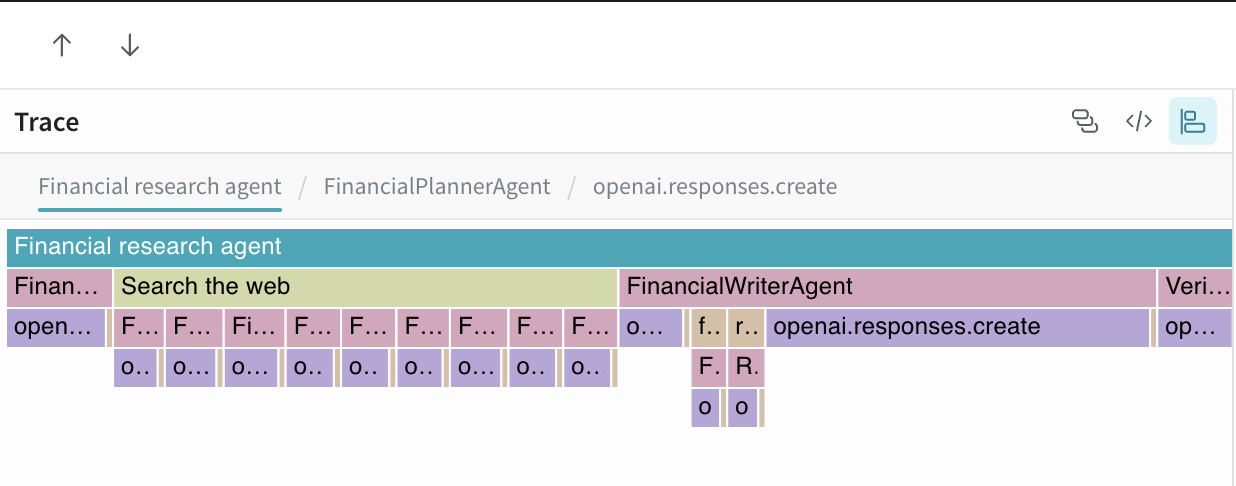Select the op… span under Veri…
This screenshot has height=486, width=1236.
pyautogui.click(x=1195, y=328)
